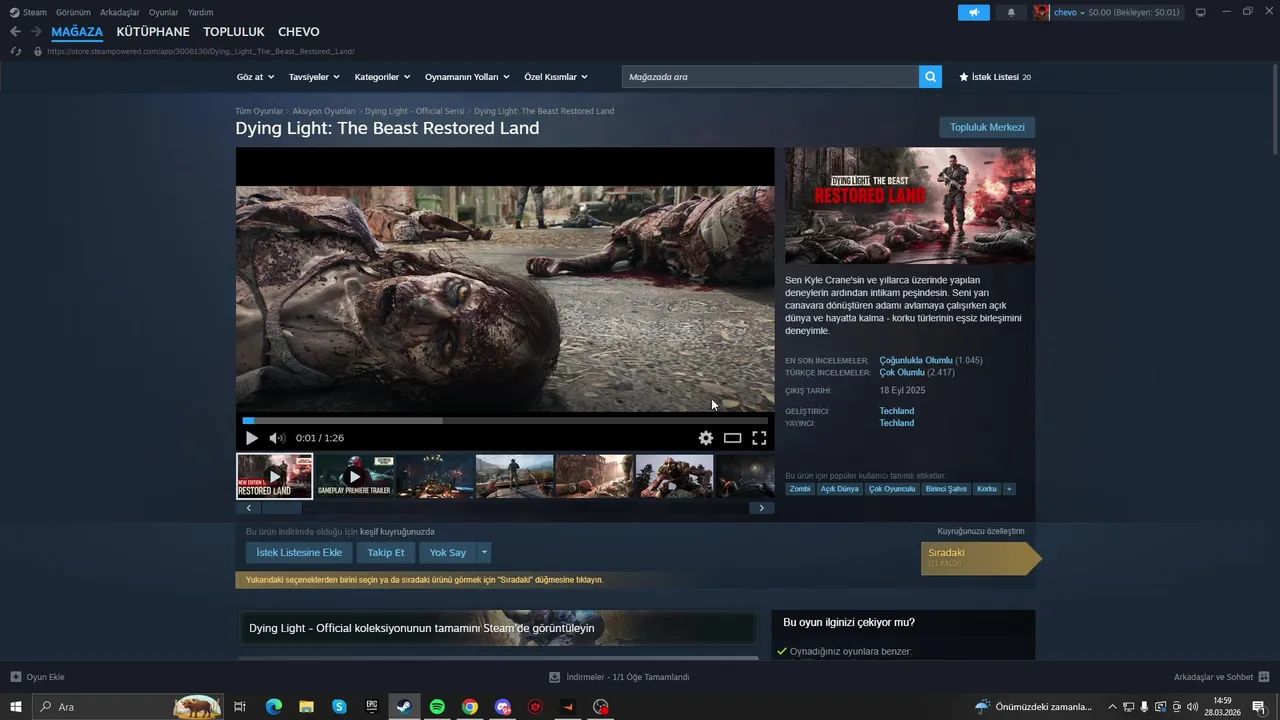Open Çoğunlukla Olumlu recent reviews link
This screenshot has height=720, width=1280.
pyautogui.click(x=916, y=360)
